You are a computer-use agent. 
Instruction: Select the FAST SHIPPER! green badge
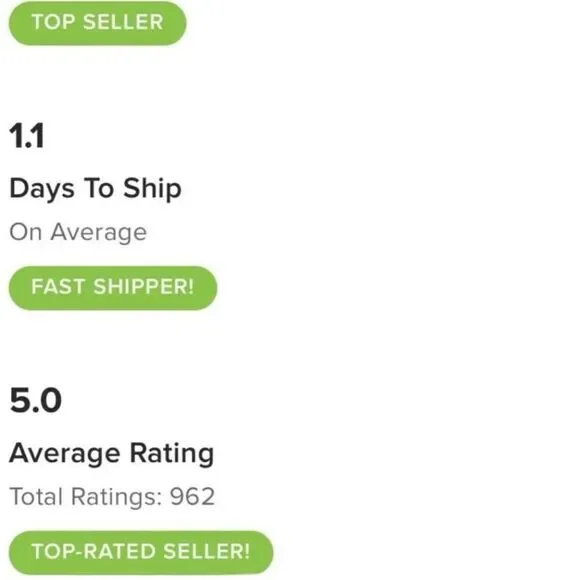pos(113,288)
